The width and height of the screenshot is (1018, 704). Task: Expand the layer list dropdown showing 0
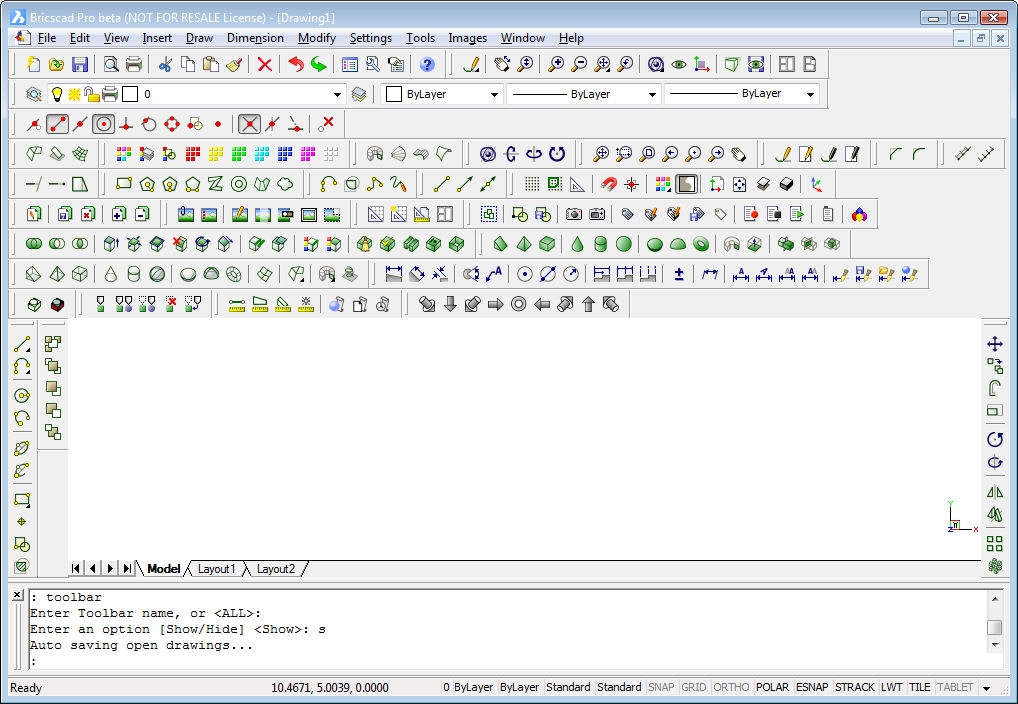(x=337, y=94)
